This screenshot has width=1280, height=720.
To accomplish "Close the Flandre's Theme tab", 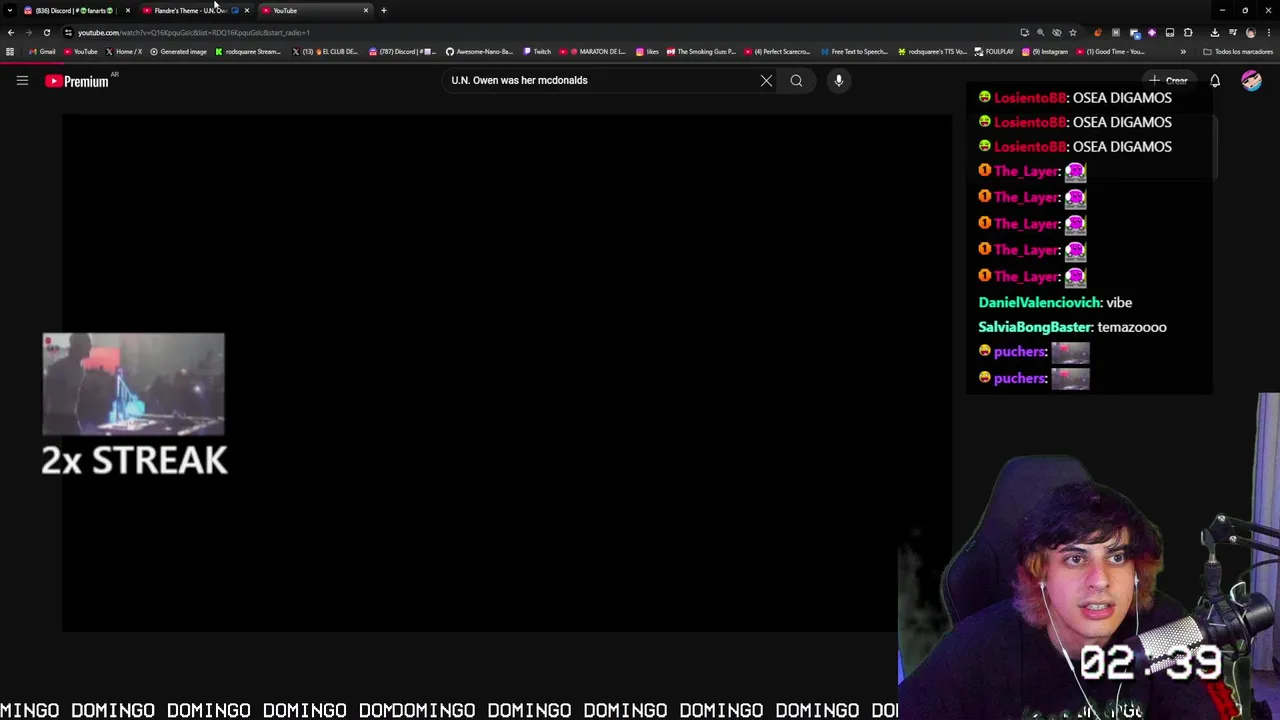I will (247, 10).
